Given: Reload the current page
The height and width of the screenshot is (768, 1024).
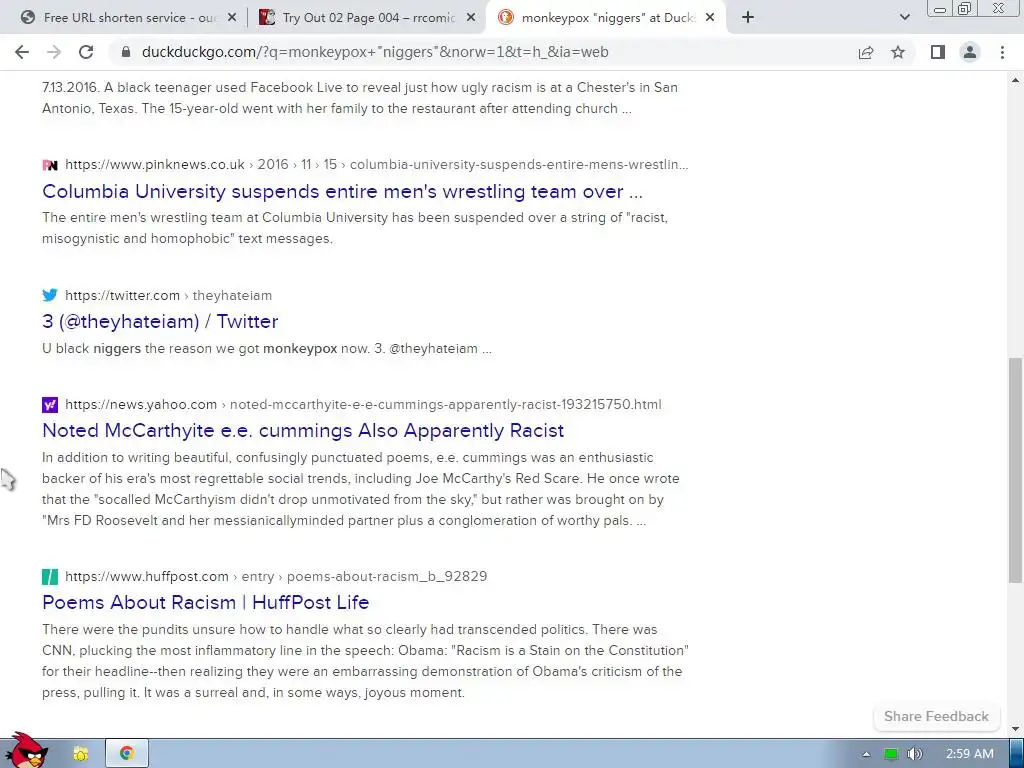Looking at the screenshot, I should pyautogui.click(x=86, y=52).
